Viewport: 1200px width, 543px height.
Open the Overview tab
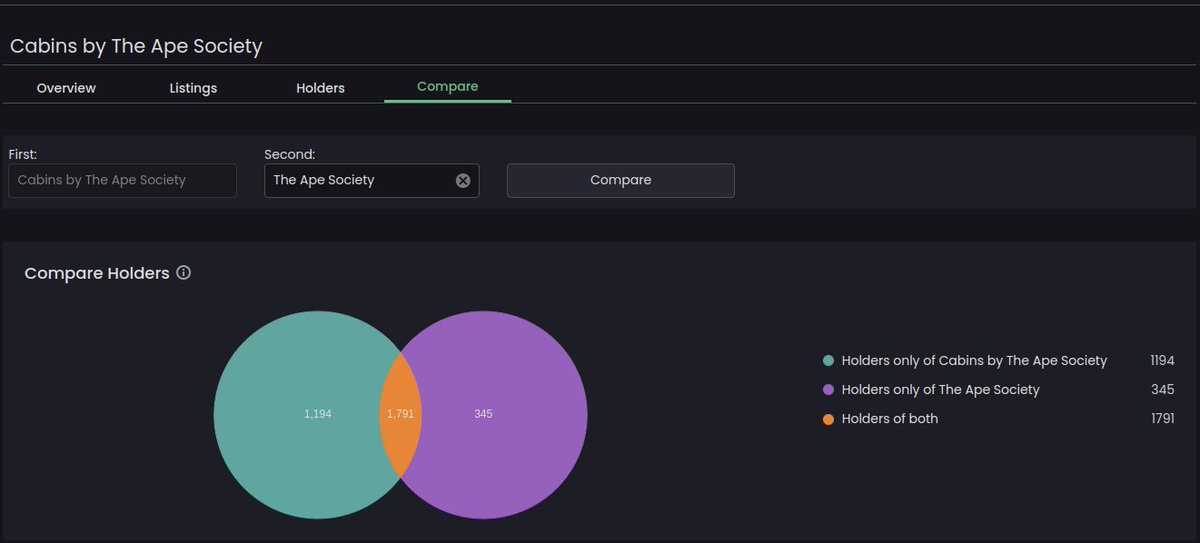click(x=66, y=88)
